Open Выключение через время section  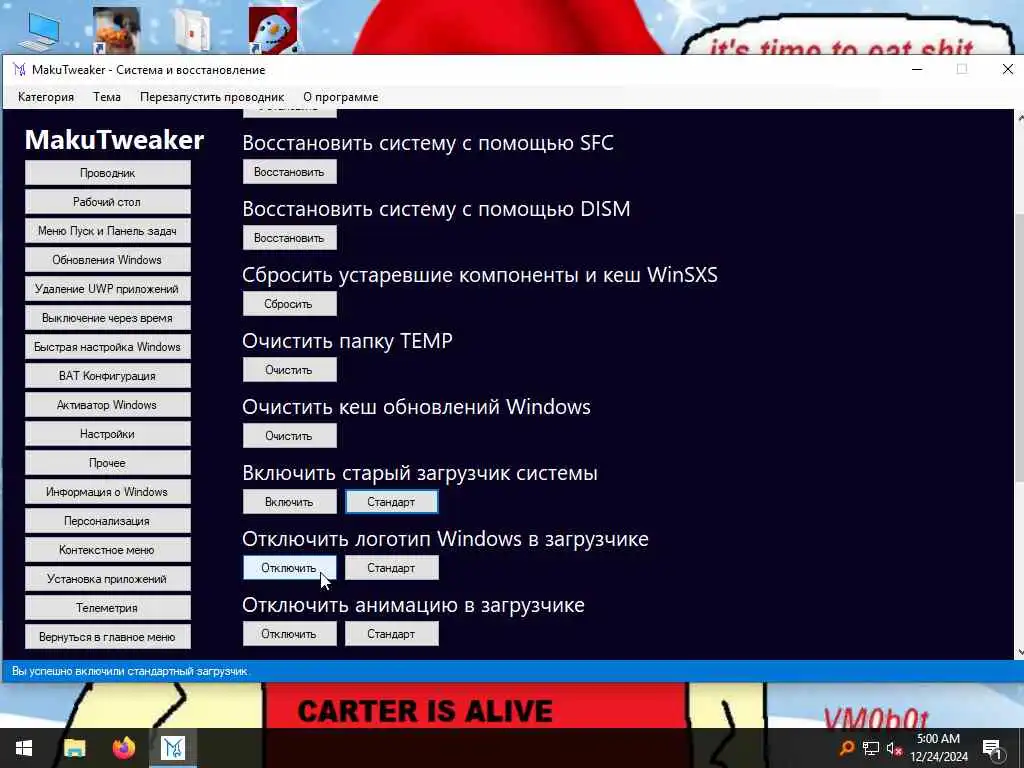[108, 318]
